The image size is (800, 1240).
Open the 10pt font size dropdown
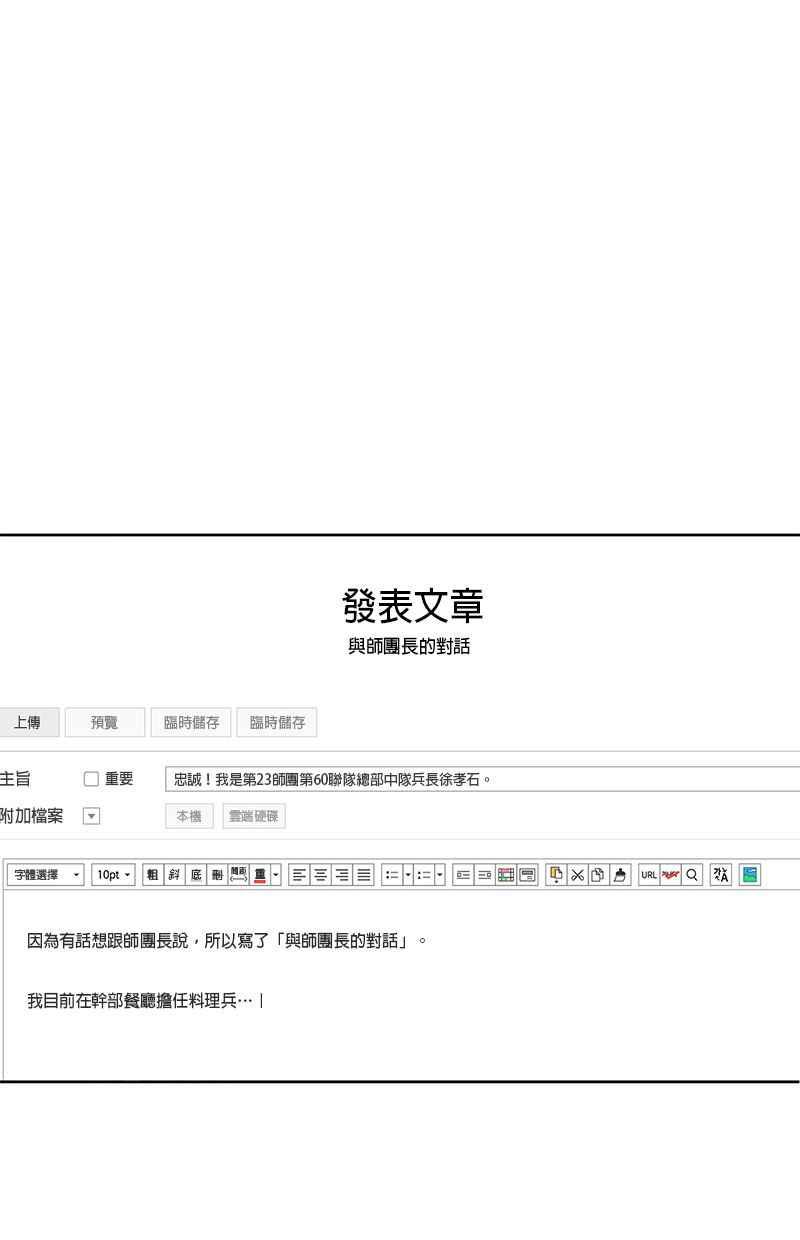click(x=114, y=875)
